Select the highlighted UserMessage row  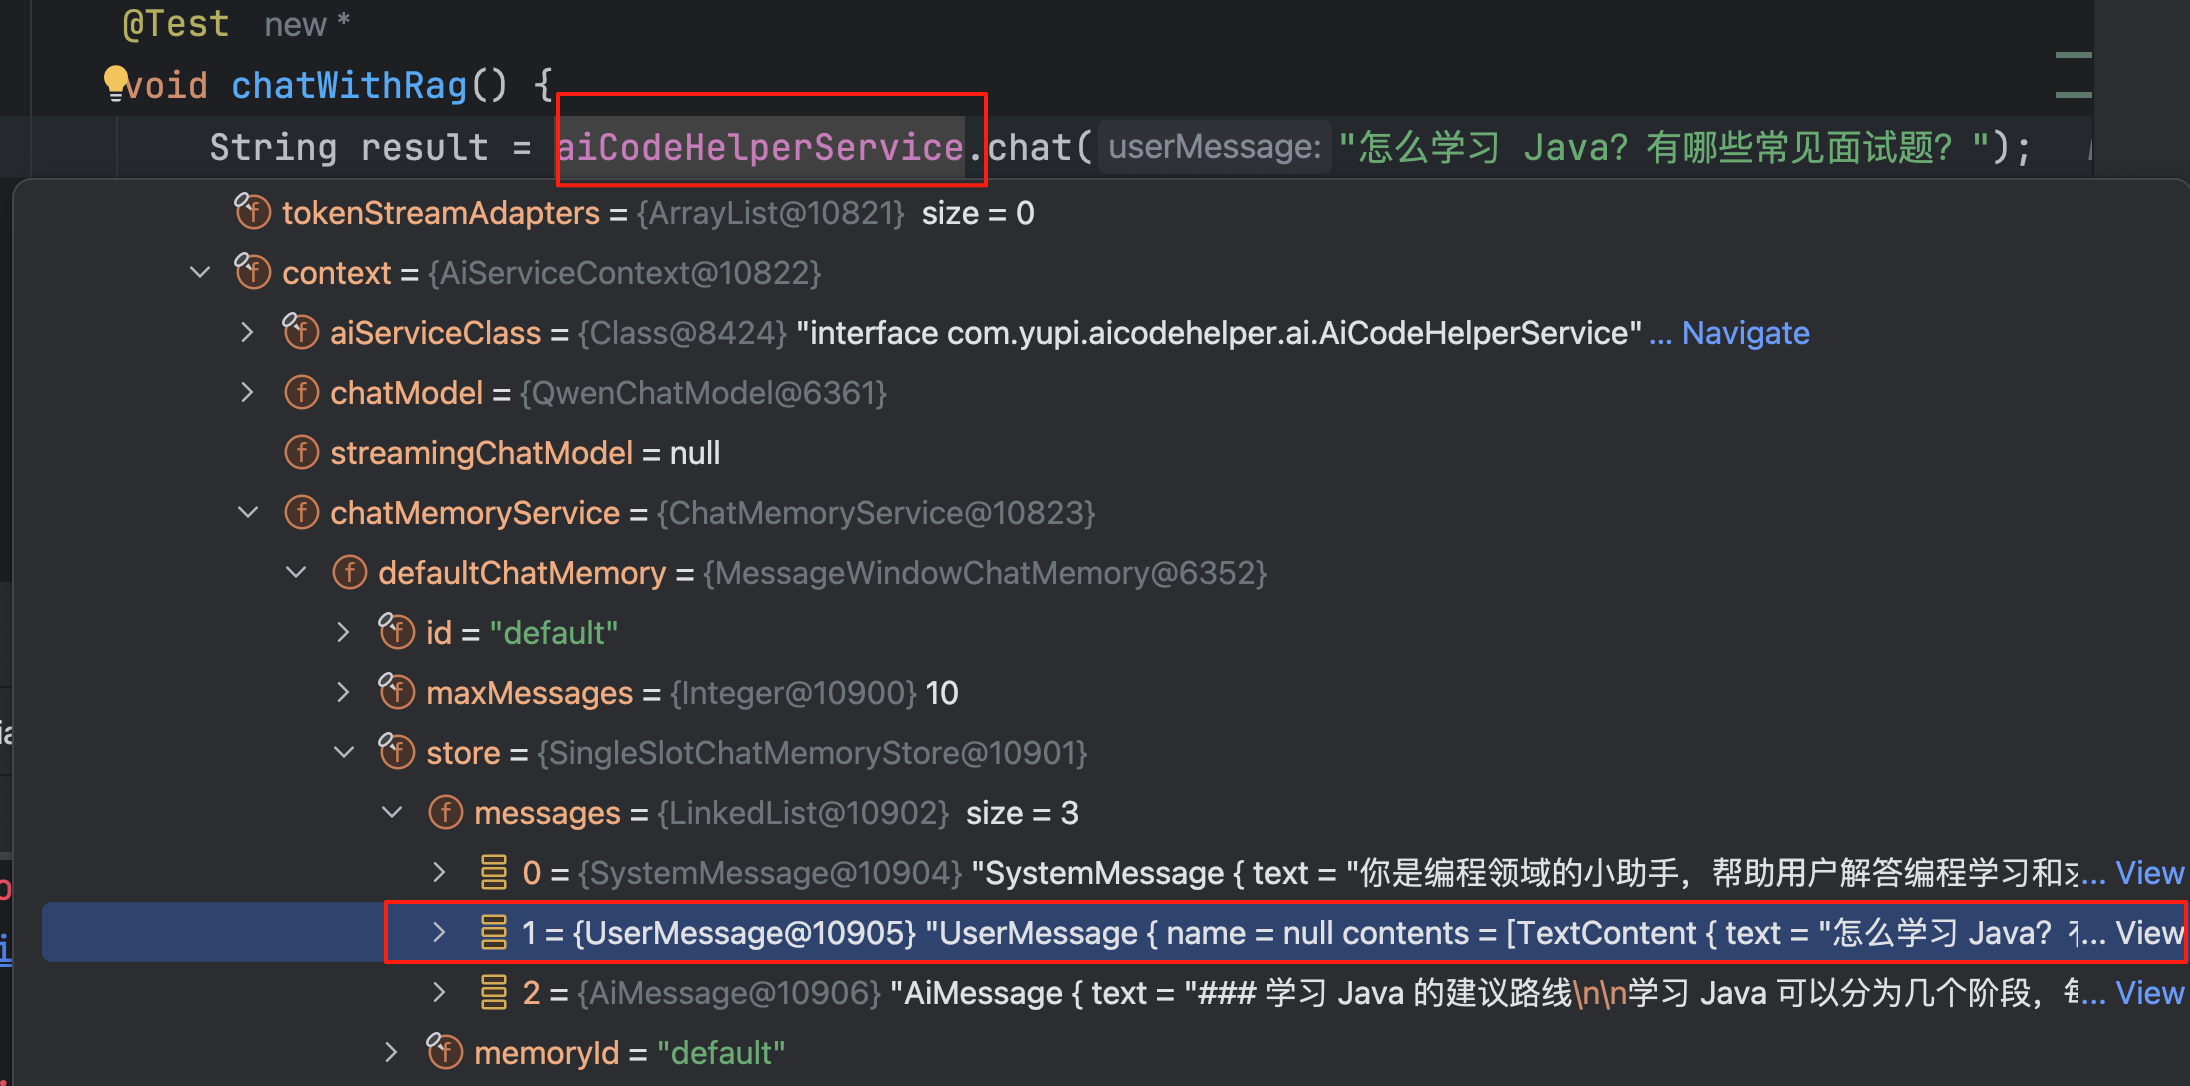click(x=1100, y=931)
